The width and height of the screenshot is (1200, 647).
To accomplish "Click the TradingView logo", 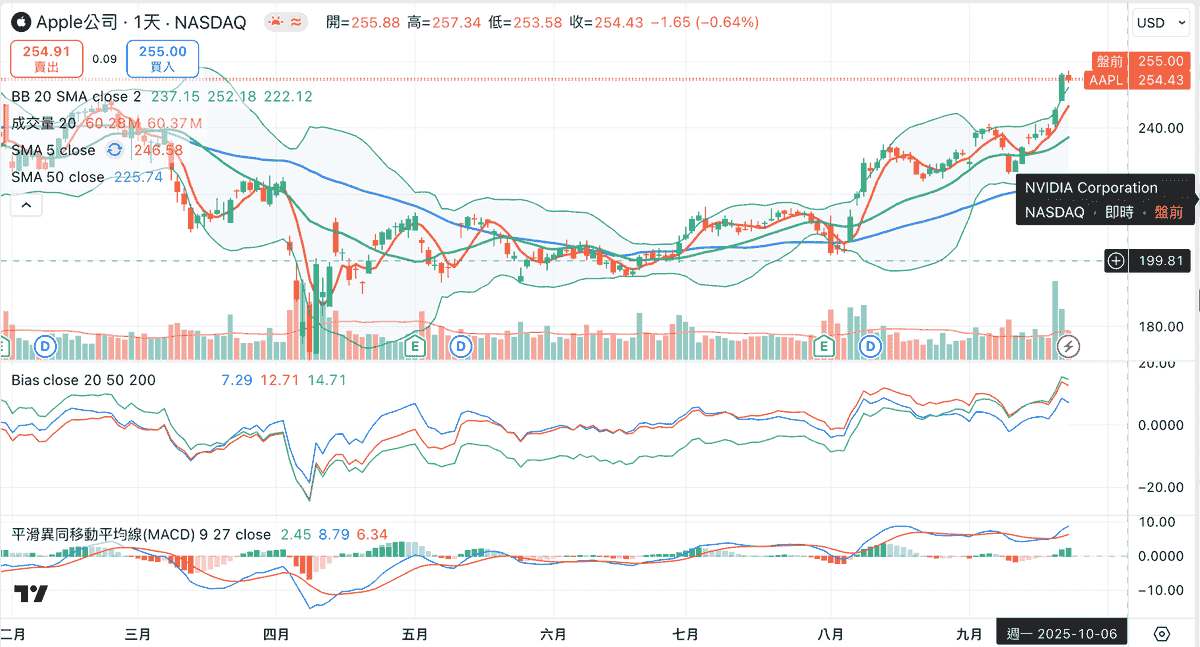I will click(31, 594).
